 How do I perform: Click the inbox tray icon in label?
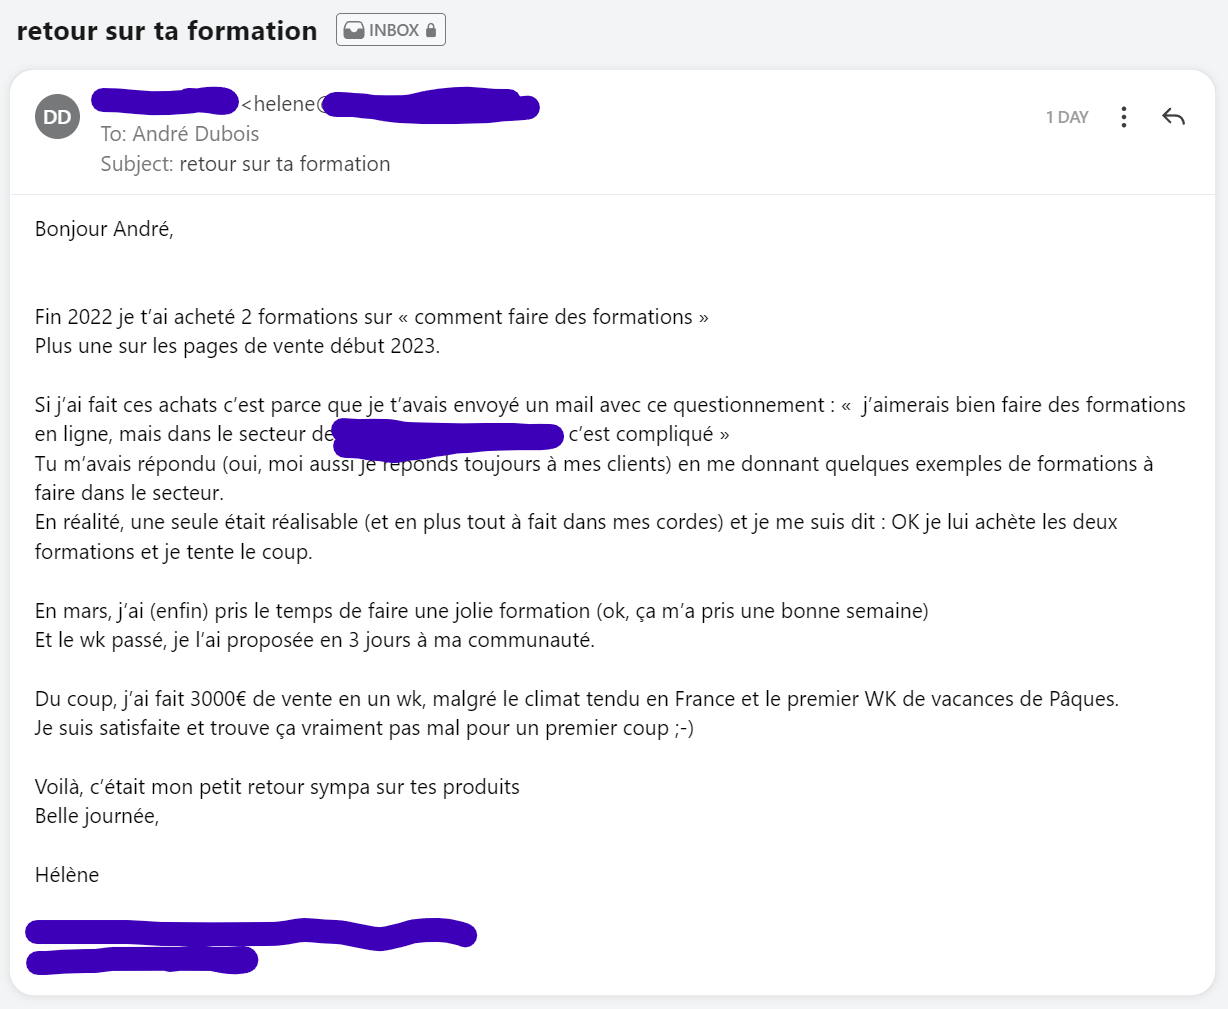tap(354, 30)
